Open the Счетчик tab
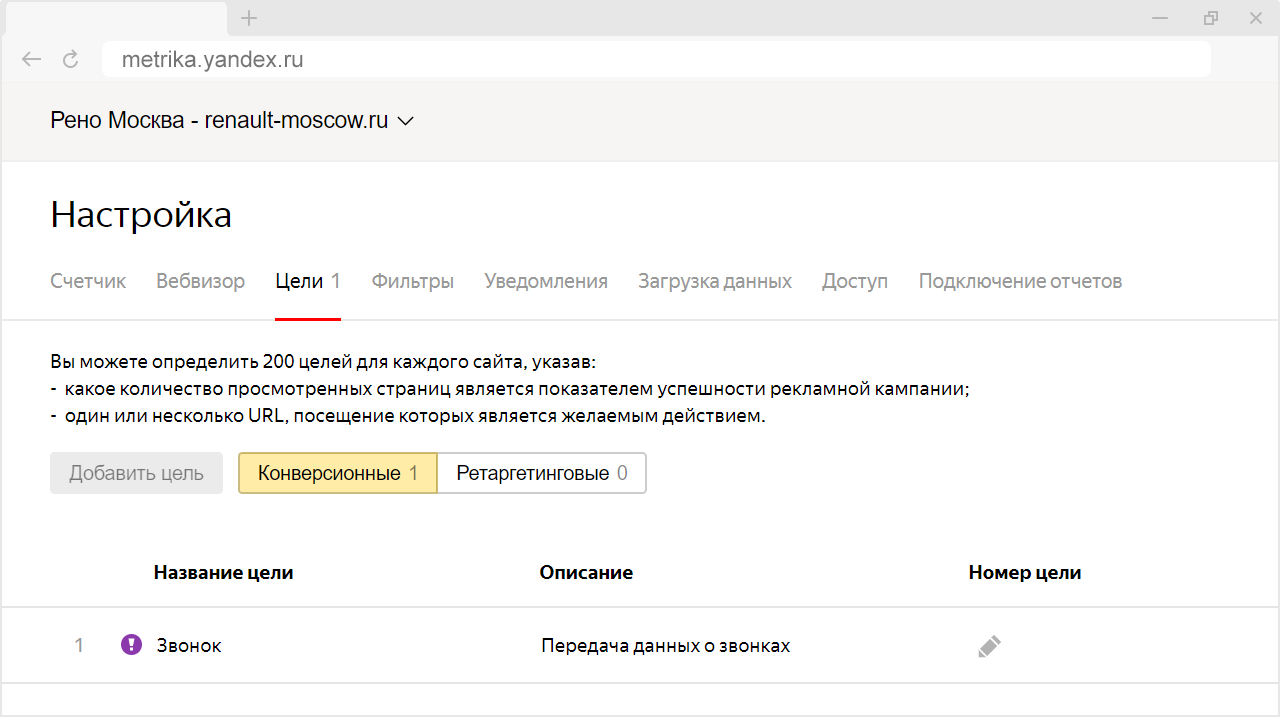 pyautogui.click(x=88, y=281)
